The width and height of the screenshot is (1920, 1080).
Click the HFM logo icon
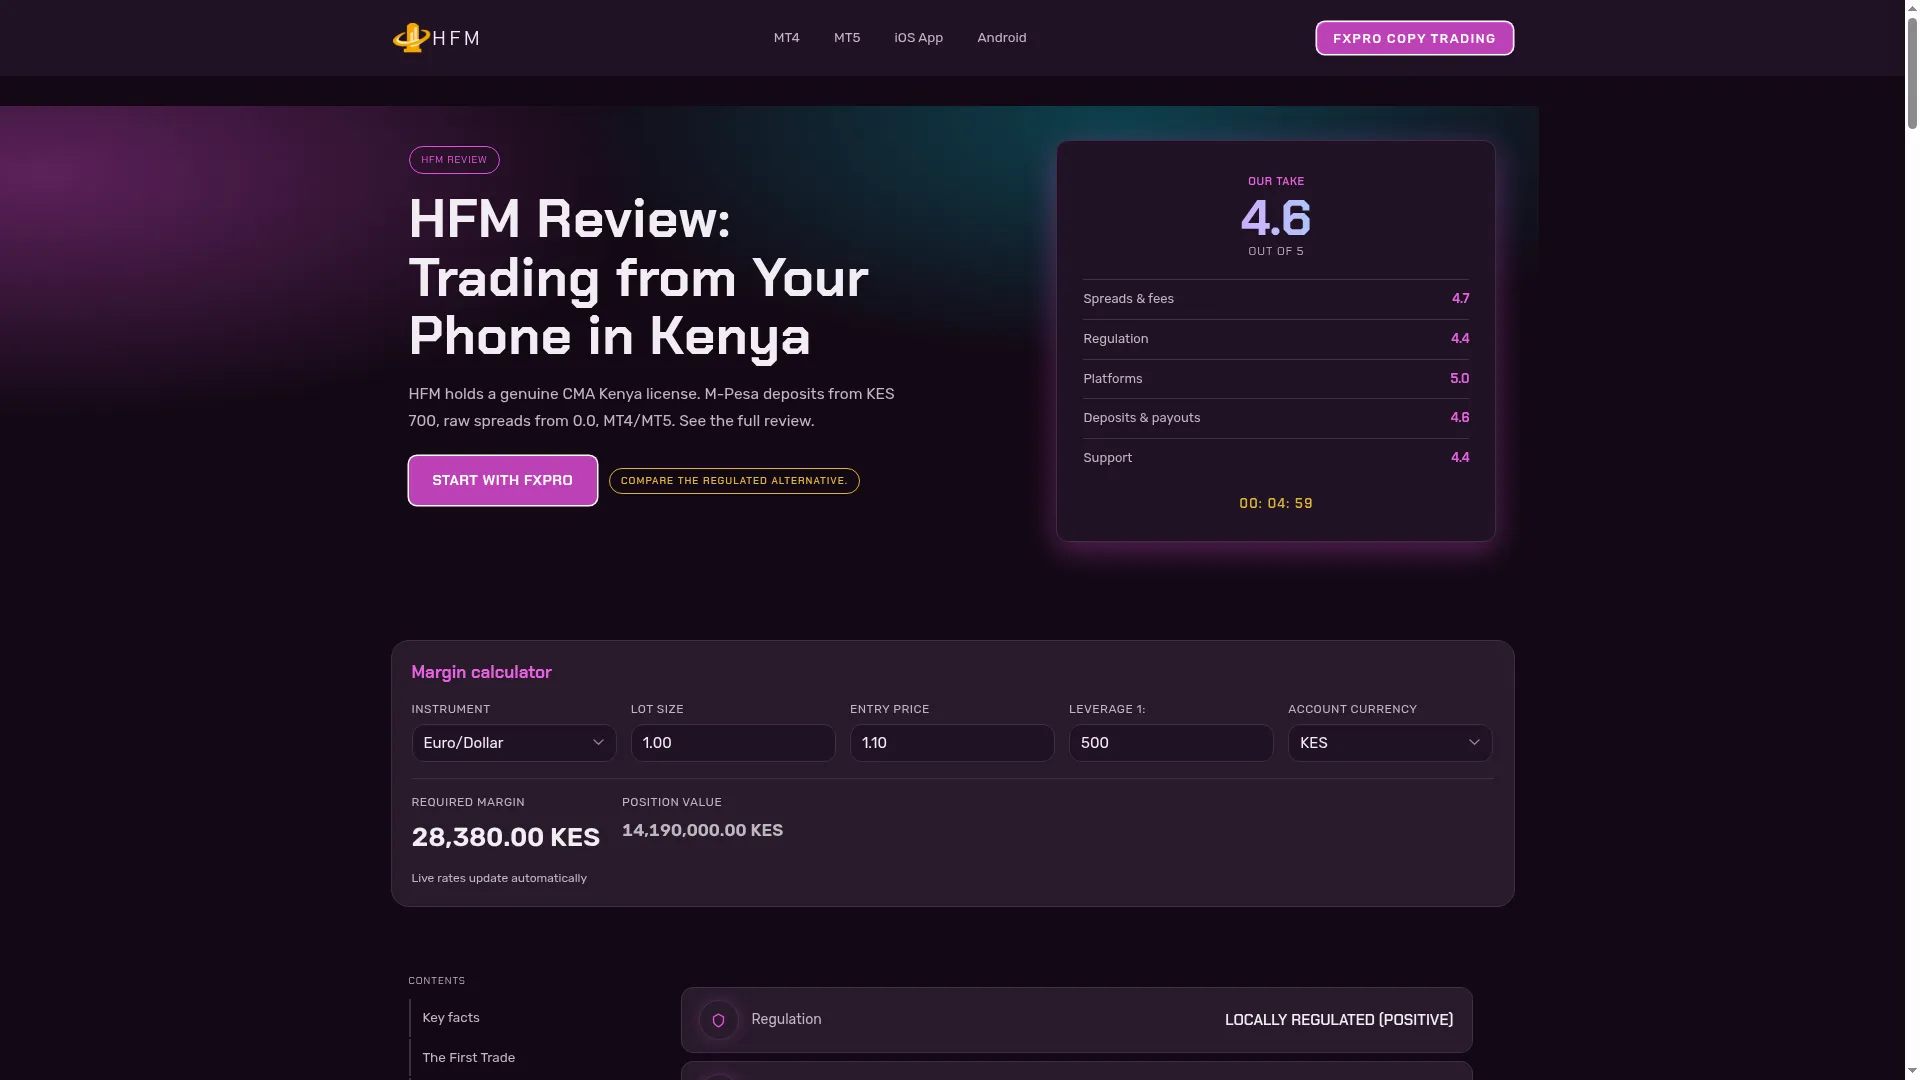pyautogui.click(x=411, y=38)
